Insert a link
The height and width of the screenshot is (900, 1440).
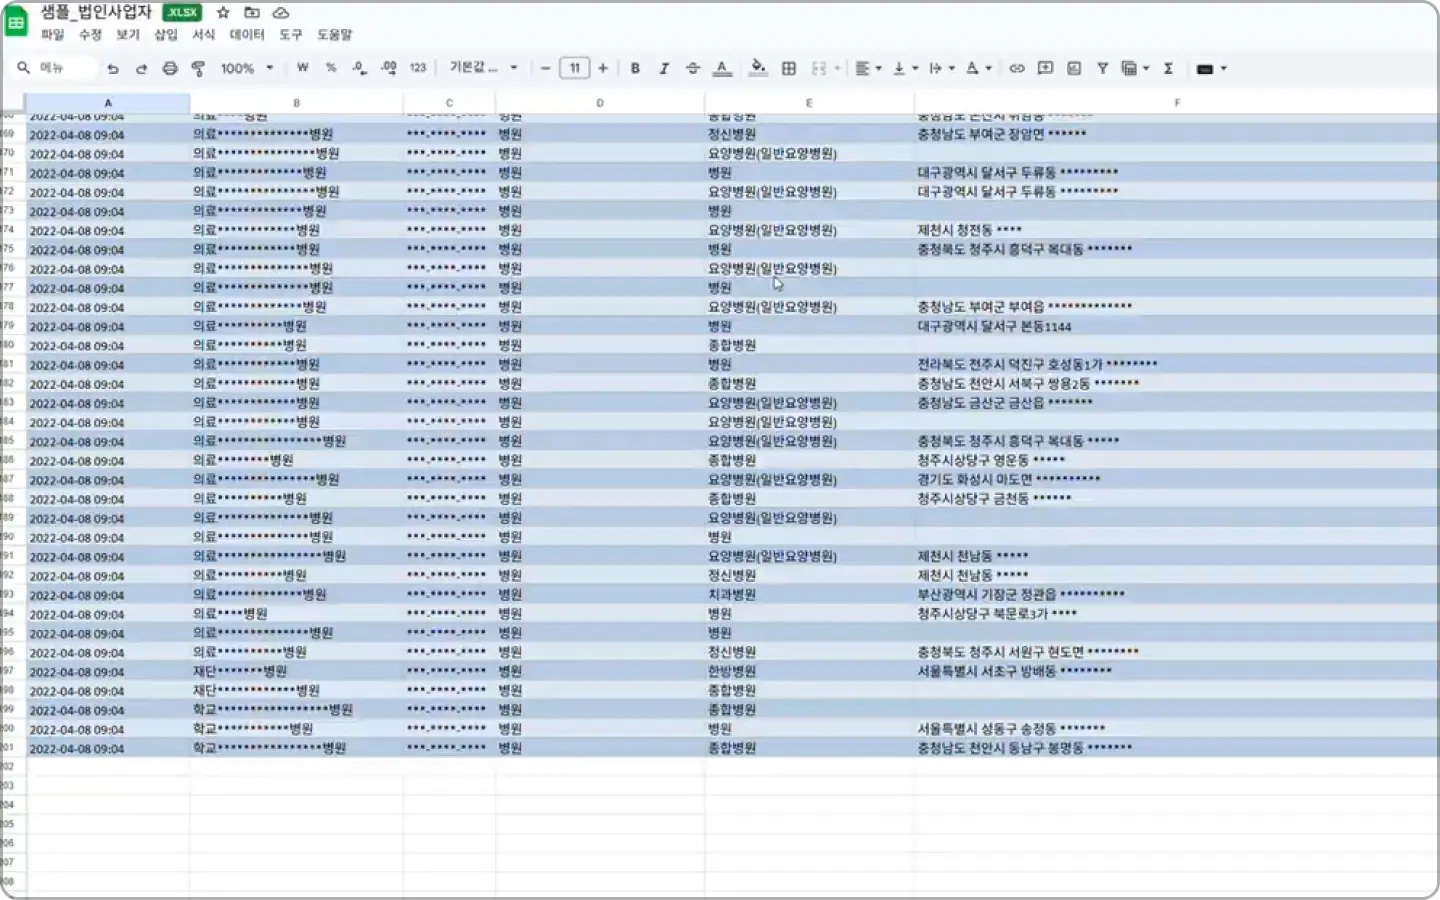pos(1017,68)
